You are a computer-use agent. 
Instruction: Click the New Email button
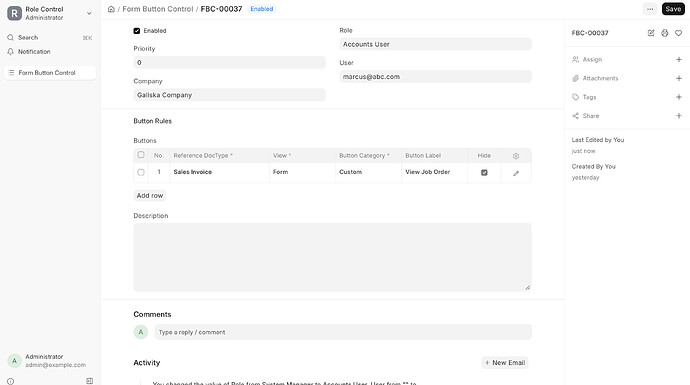click(x=505, y=363)
